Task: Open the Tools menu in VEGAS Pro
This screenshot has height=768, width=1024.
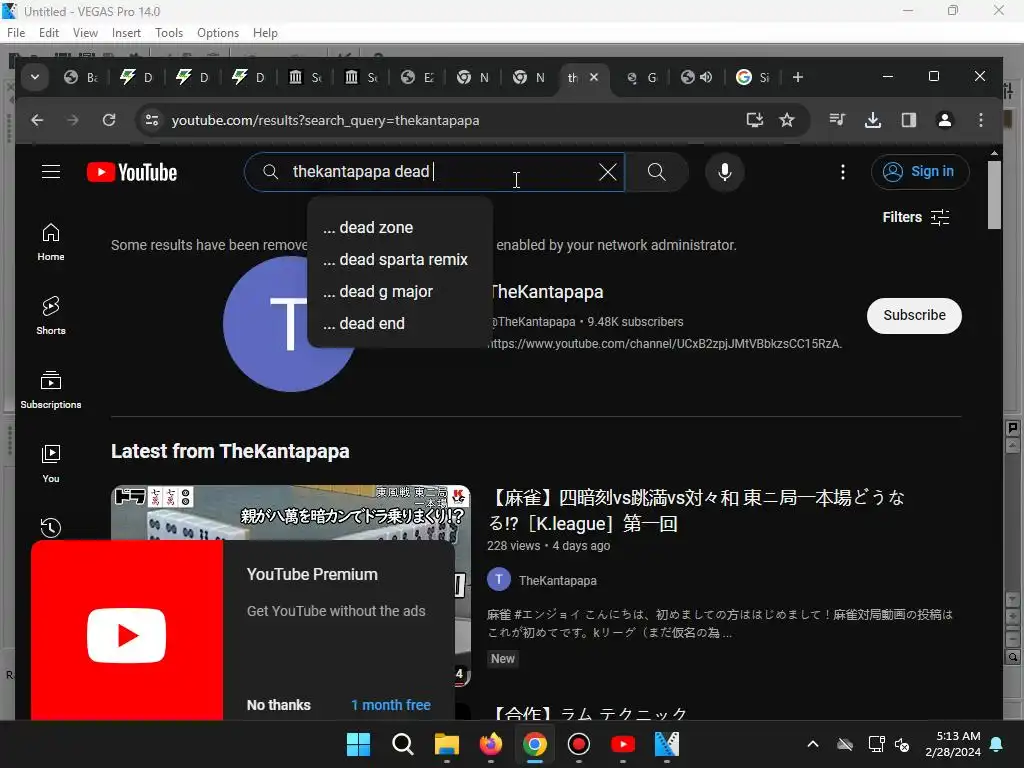Action: point(169,33)
